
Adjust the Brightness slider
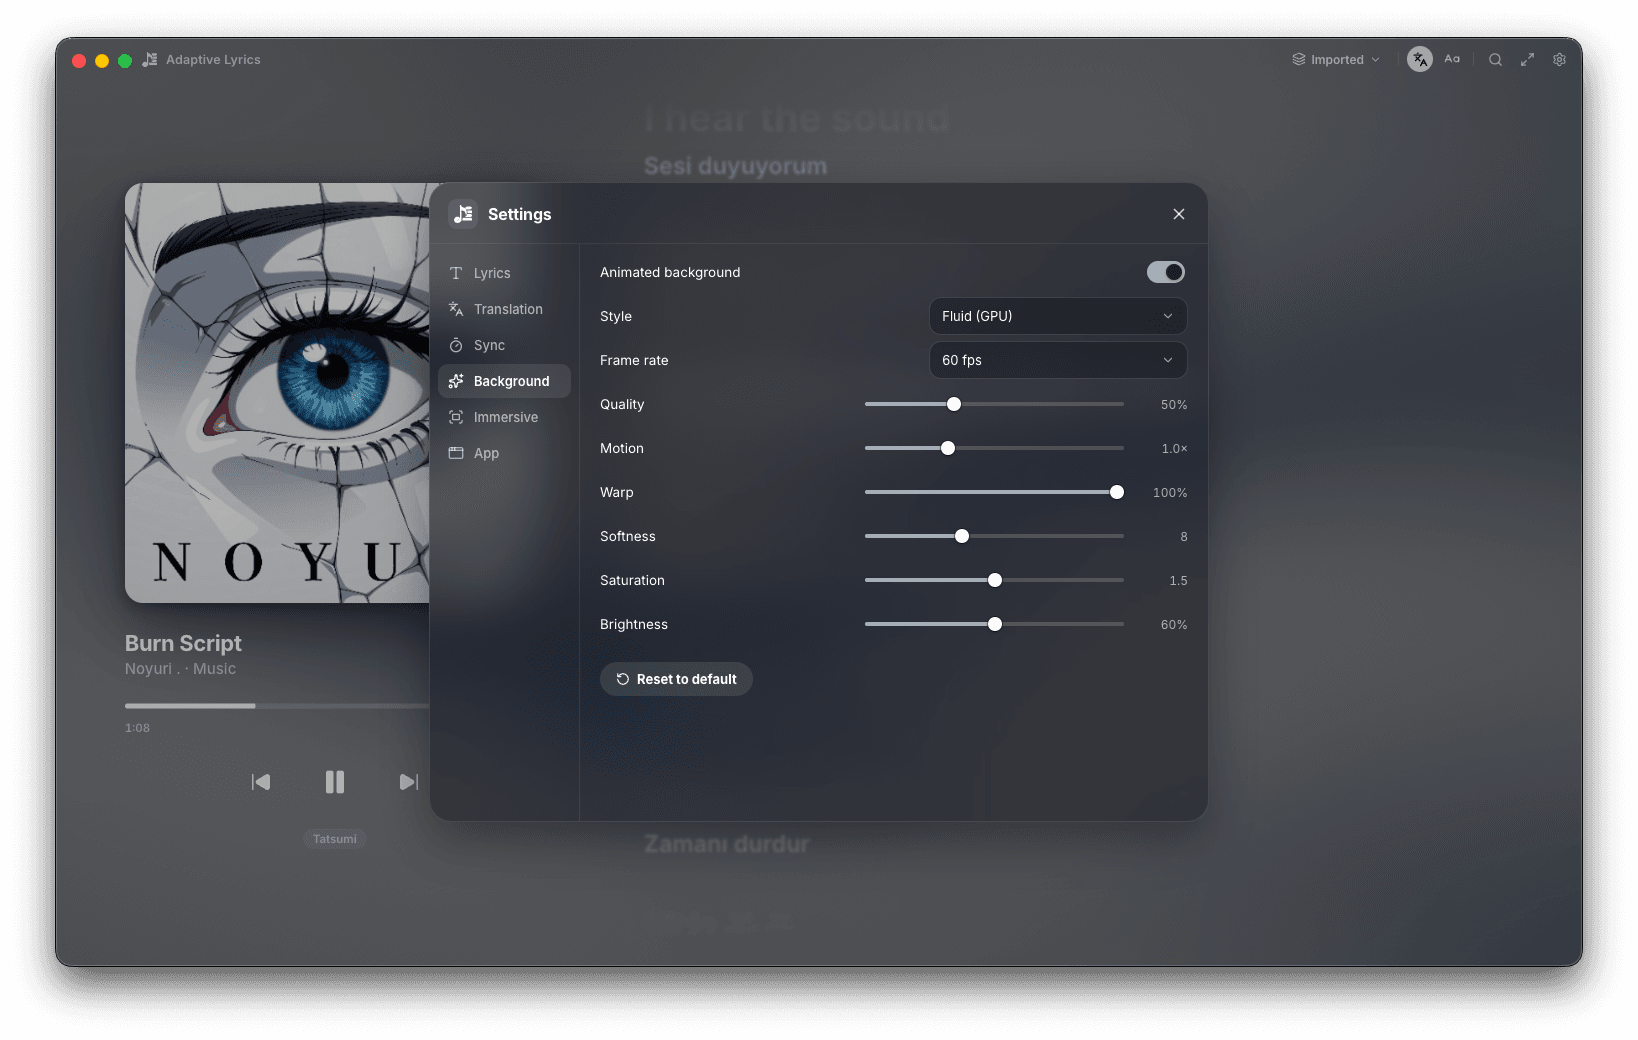point(994,624)
